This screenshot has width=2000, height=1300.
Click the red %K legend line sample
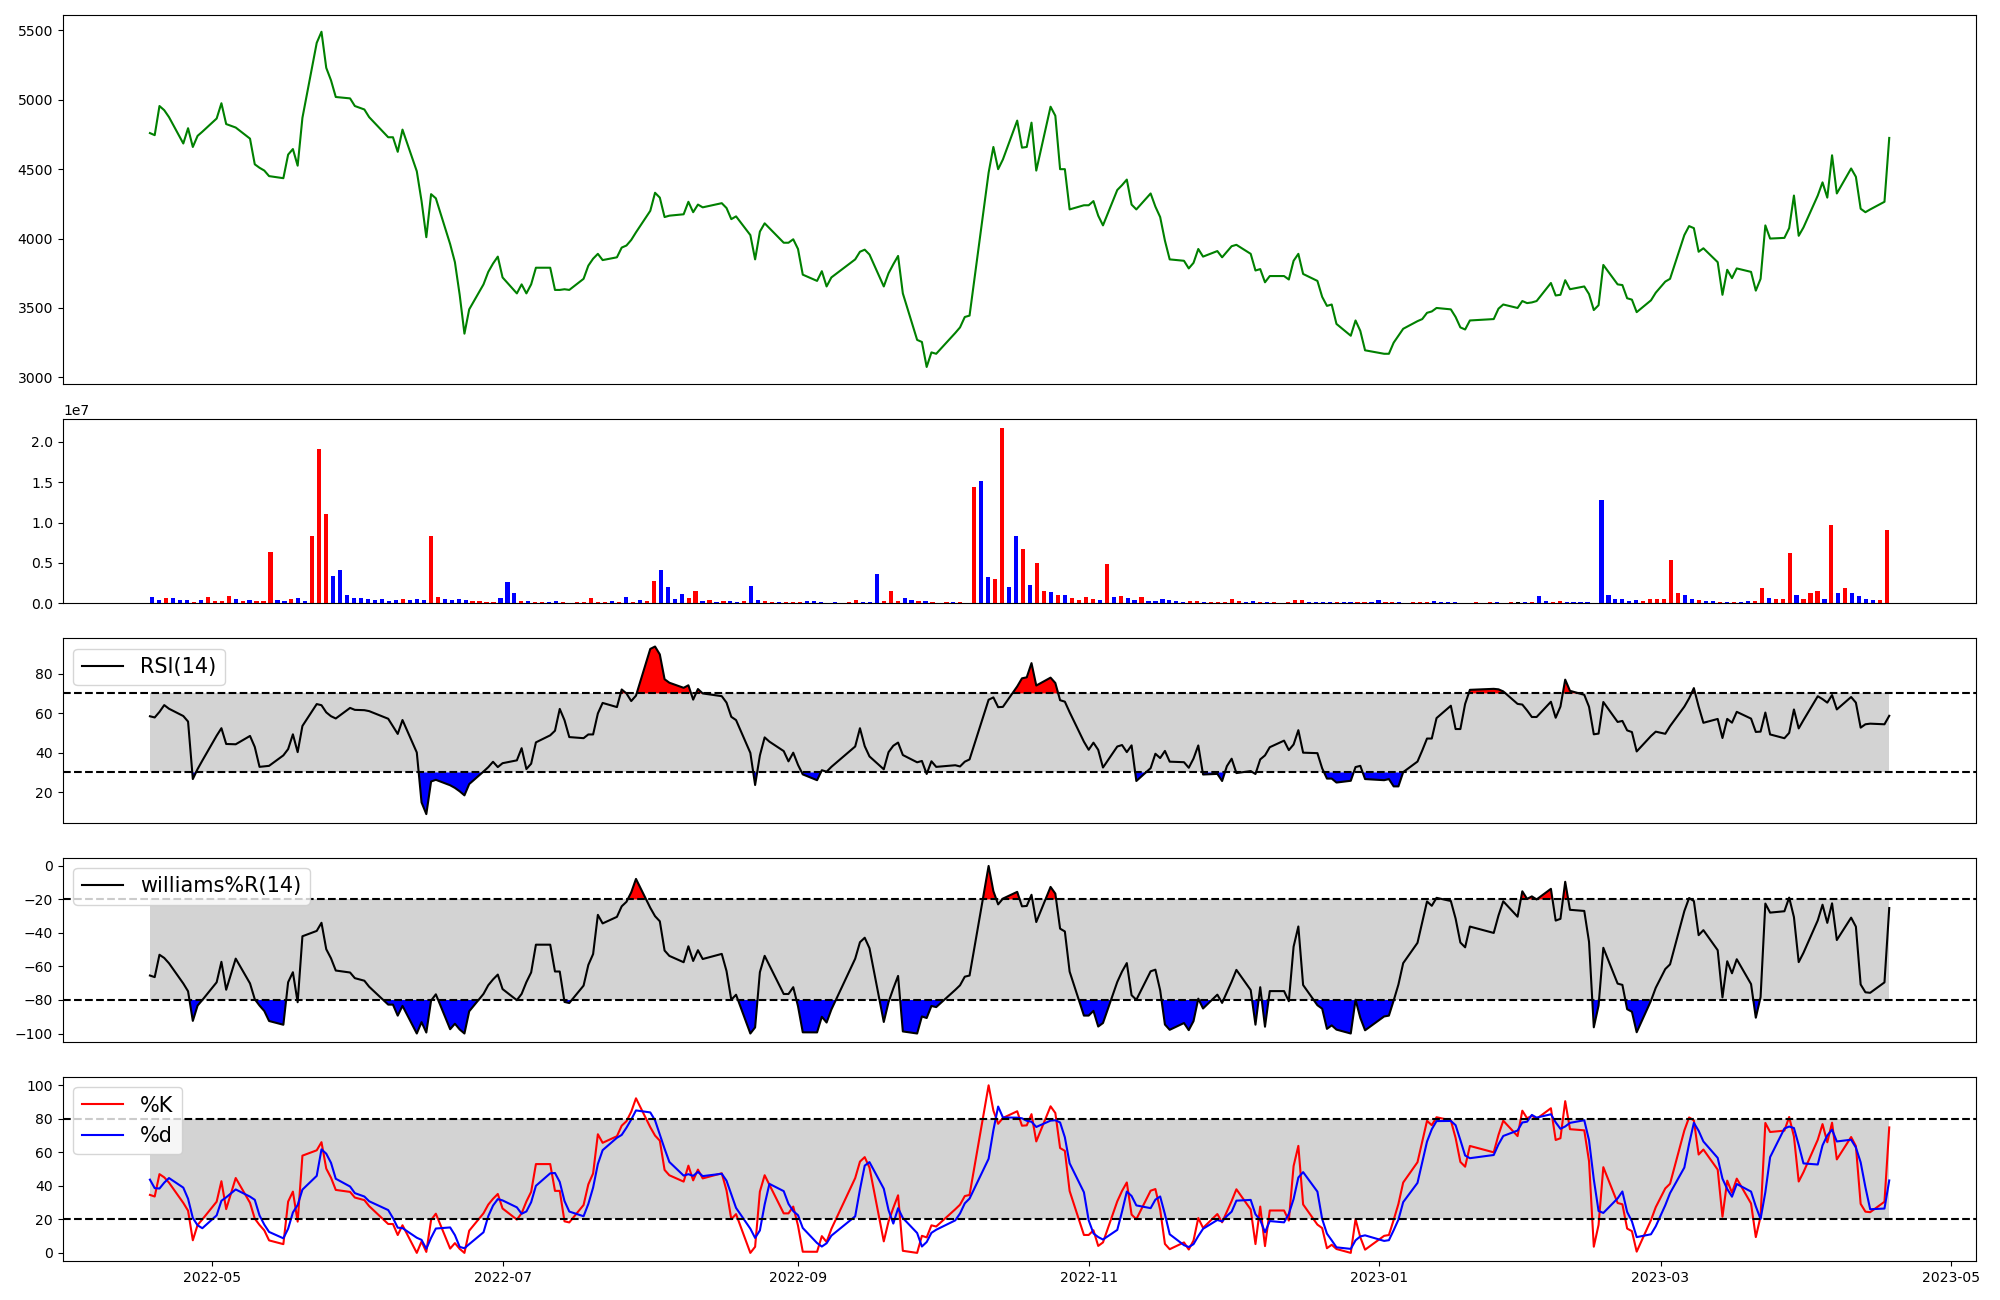[x=102, y=1105]
